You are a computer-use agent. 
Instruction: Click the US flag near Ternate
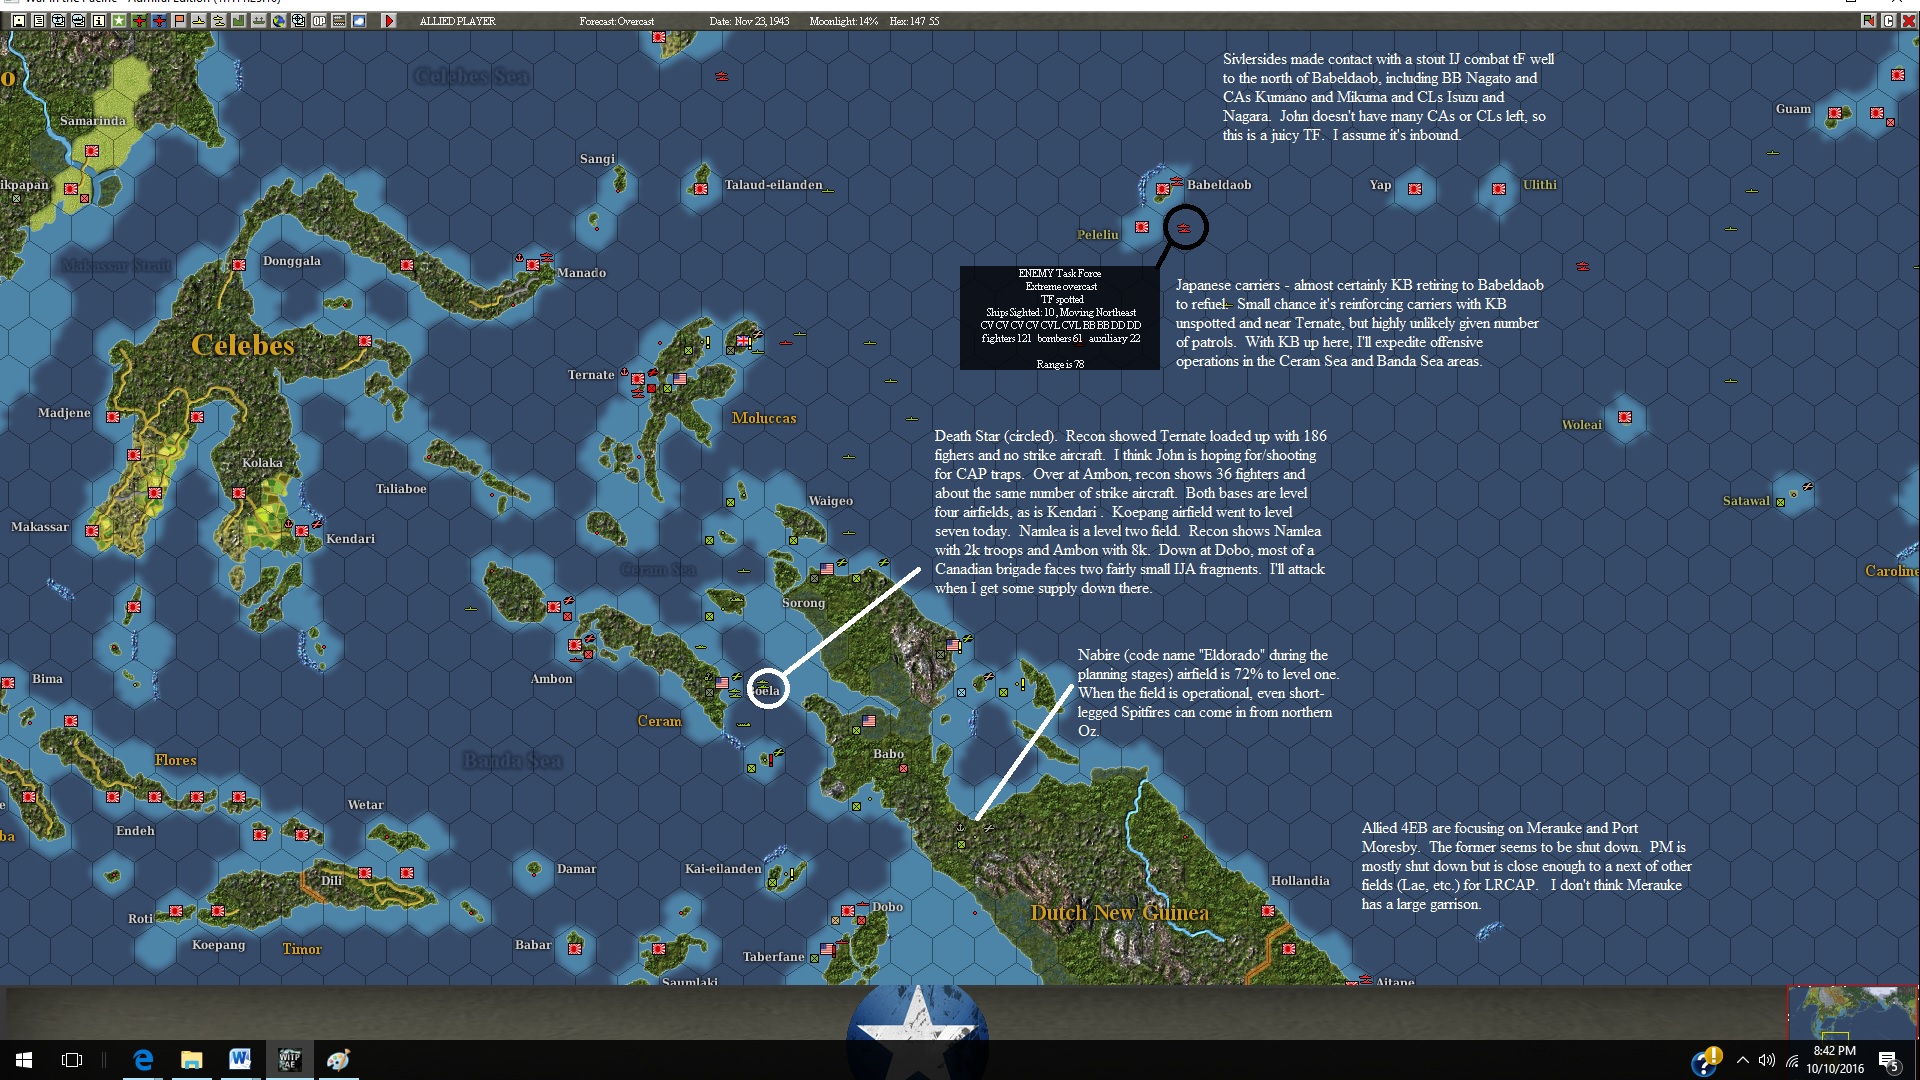point(680,379)
